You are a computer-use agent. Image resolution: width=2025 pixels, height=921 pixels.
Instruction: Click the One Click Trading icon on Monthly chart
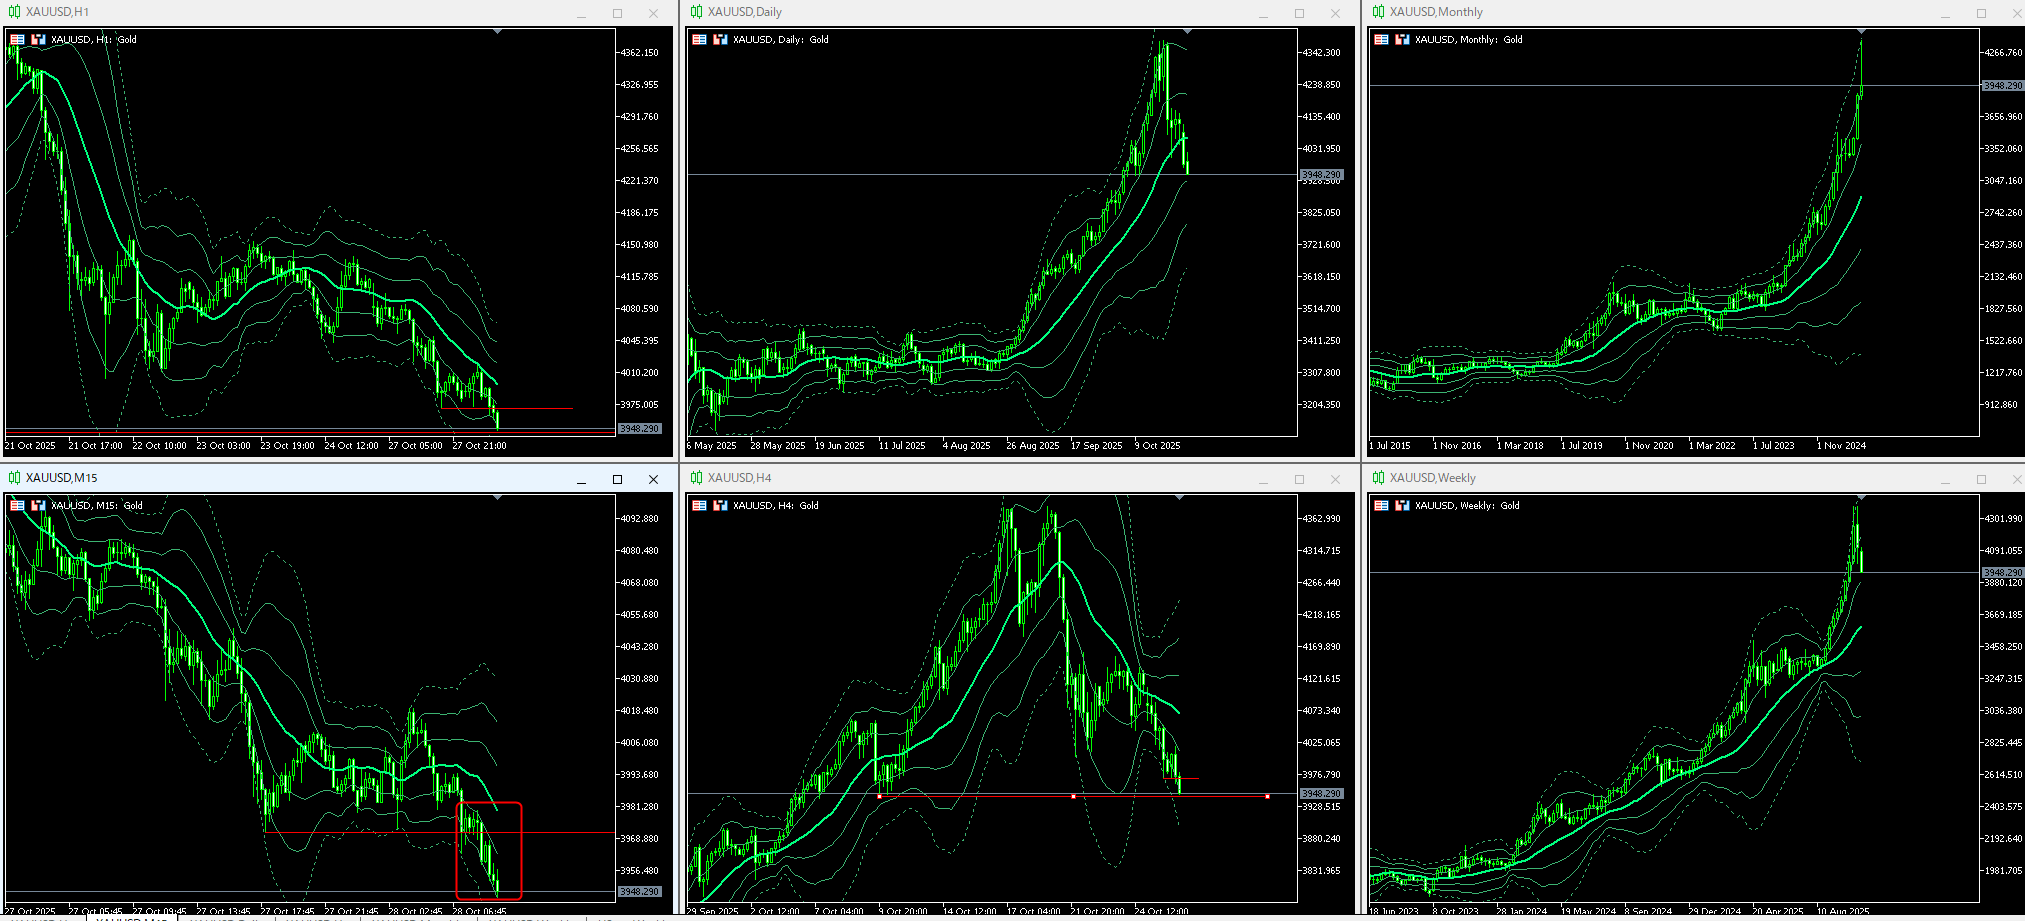click(x=1381, y=40)
